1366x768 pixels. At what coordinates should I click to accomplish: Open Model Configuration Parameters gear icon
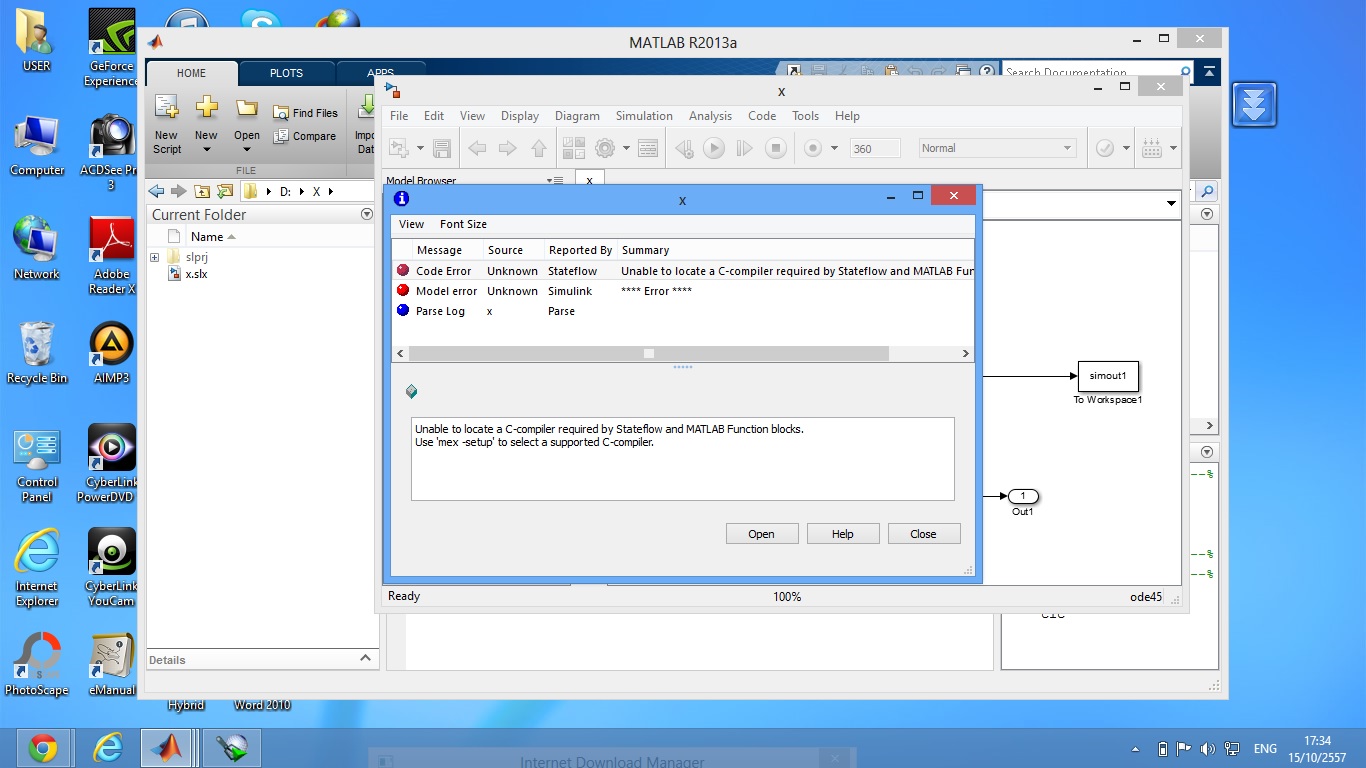604,148
